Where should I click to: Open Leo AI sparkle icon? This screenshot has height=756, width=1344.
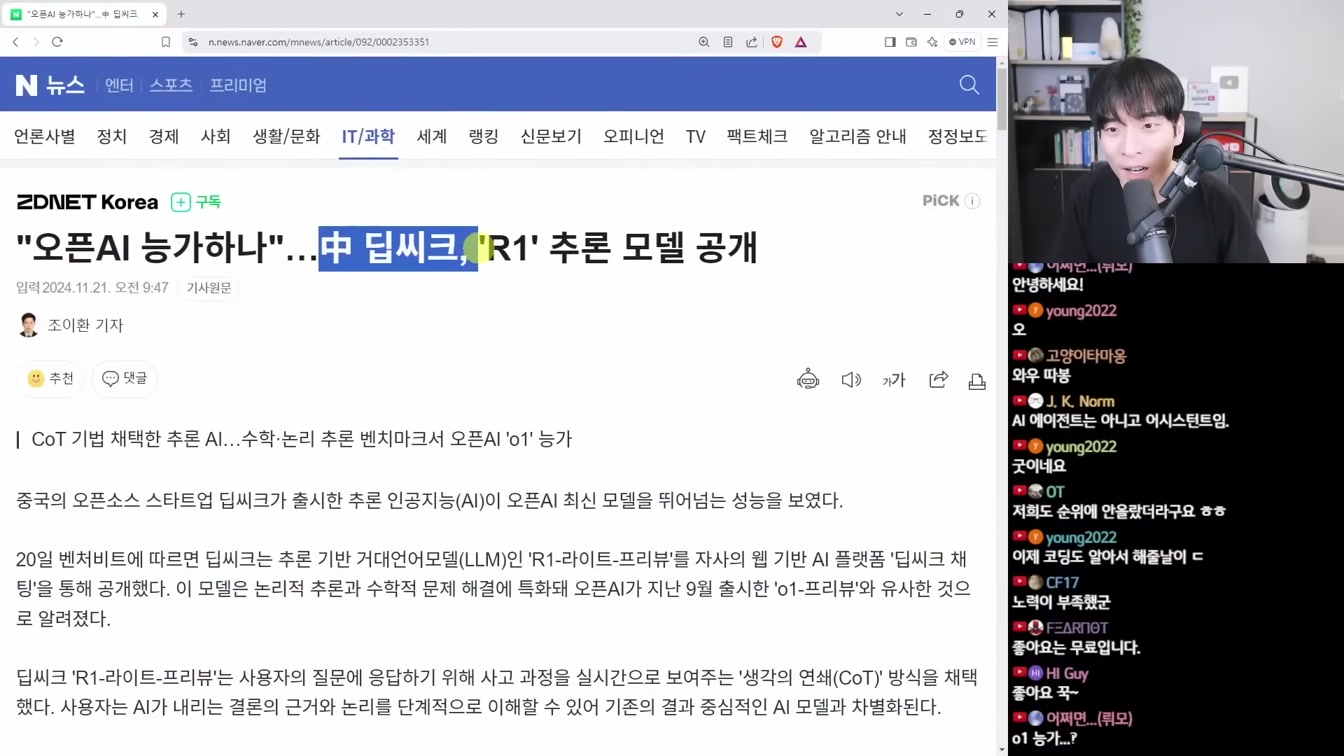click(x=932, y=42)
